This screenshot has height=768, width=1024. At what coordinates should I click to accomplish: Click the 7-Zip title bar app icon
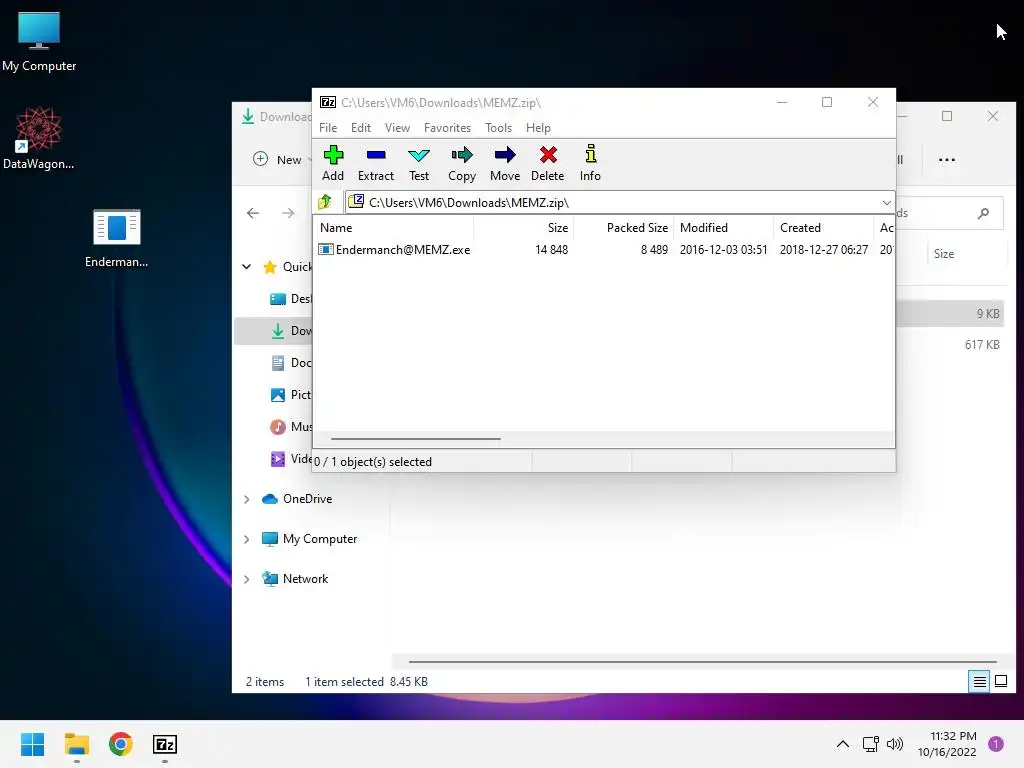pos(328,102)
